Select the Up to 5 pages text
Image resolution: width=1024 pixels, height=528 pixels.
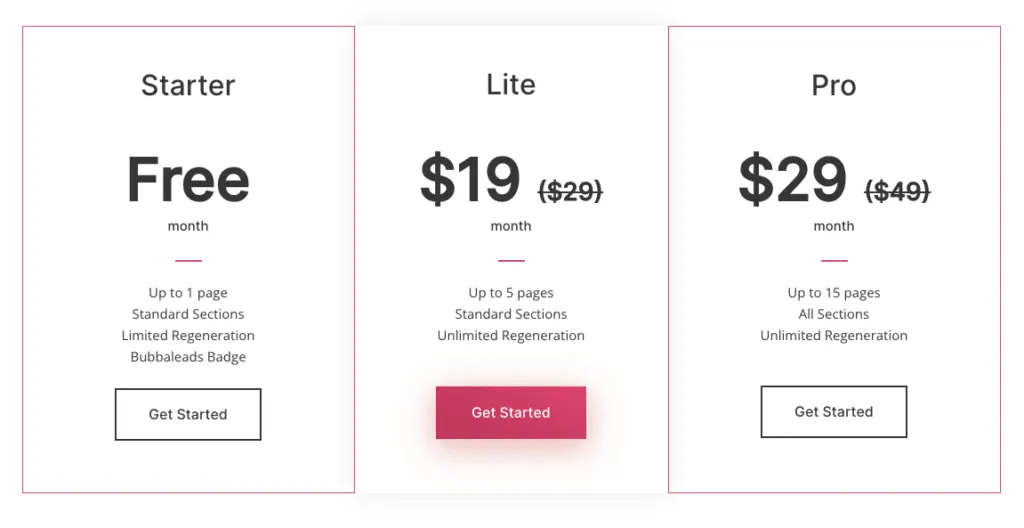pos(511,293)
